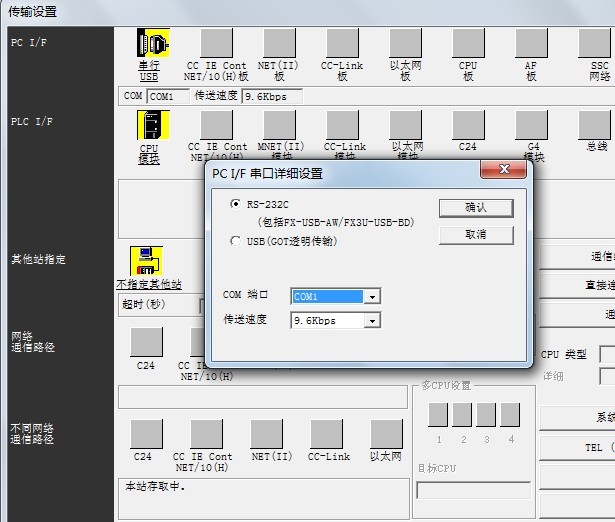615x522 pixels.
Task: Click the CPU 板 icon in PC I/F row
Action: coord(468,44)
